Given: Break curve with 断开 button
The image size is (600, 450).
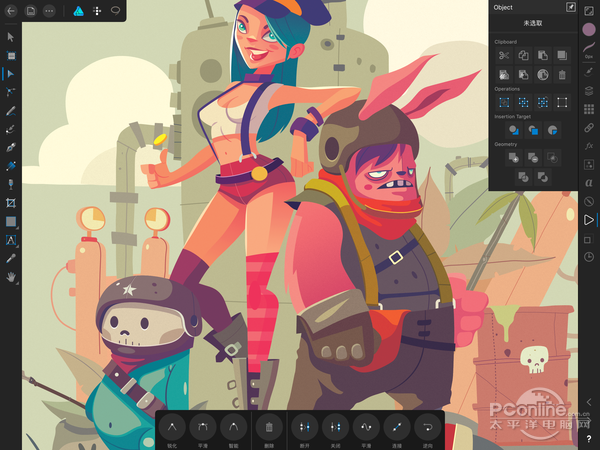Looking at the screenshot, I should (x=305, y=427).
